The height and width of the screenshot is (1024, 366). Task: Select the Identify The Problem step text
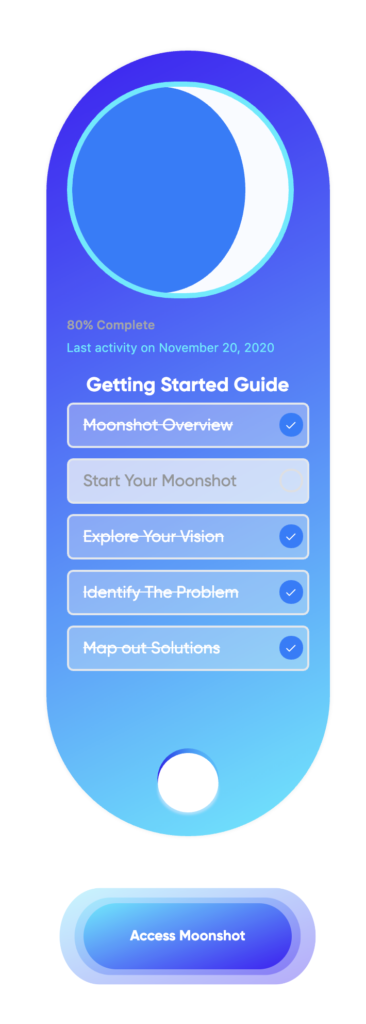click(161, 592)
